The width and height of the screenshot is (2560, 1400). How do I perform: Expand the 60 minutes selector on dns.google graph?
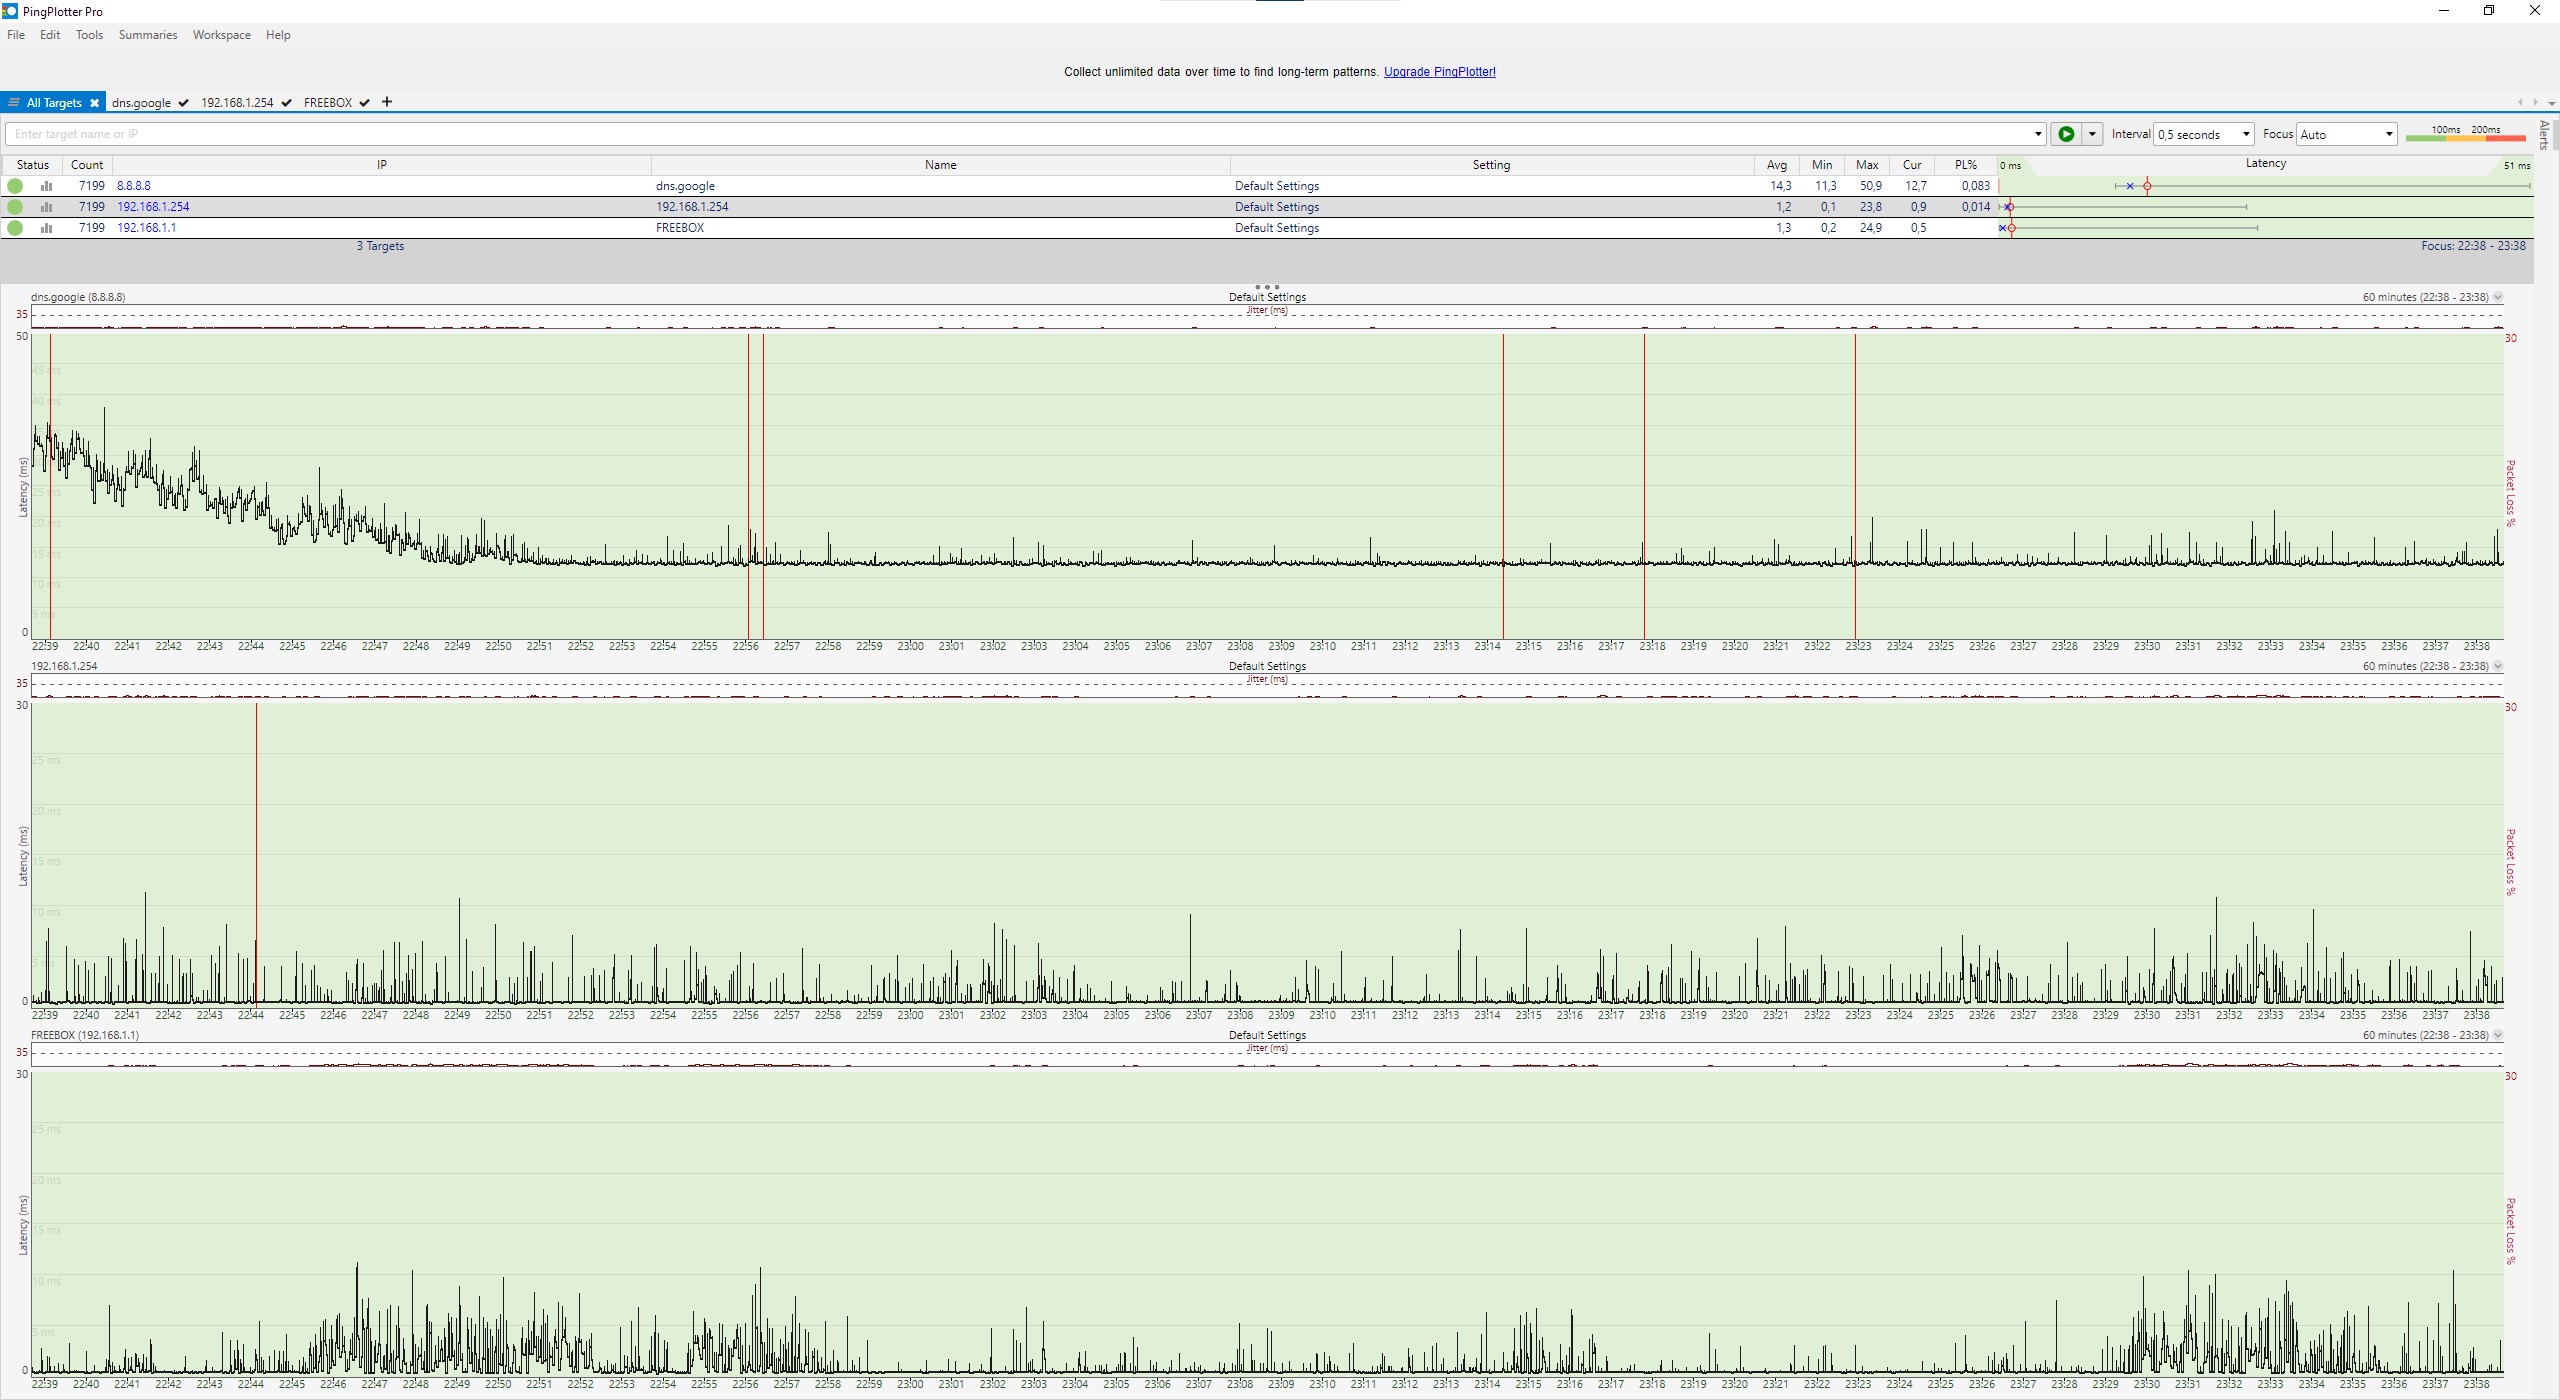(2498, 297)
